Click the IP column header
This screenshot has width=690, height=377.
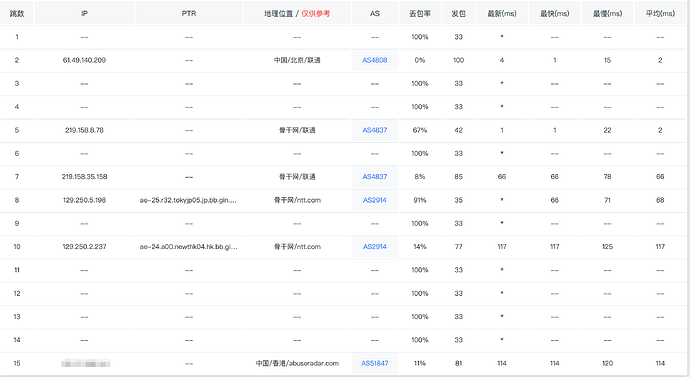pos(84,14)
